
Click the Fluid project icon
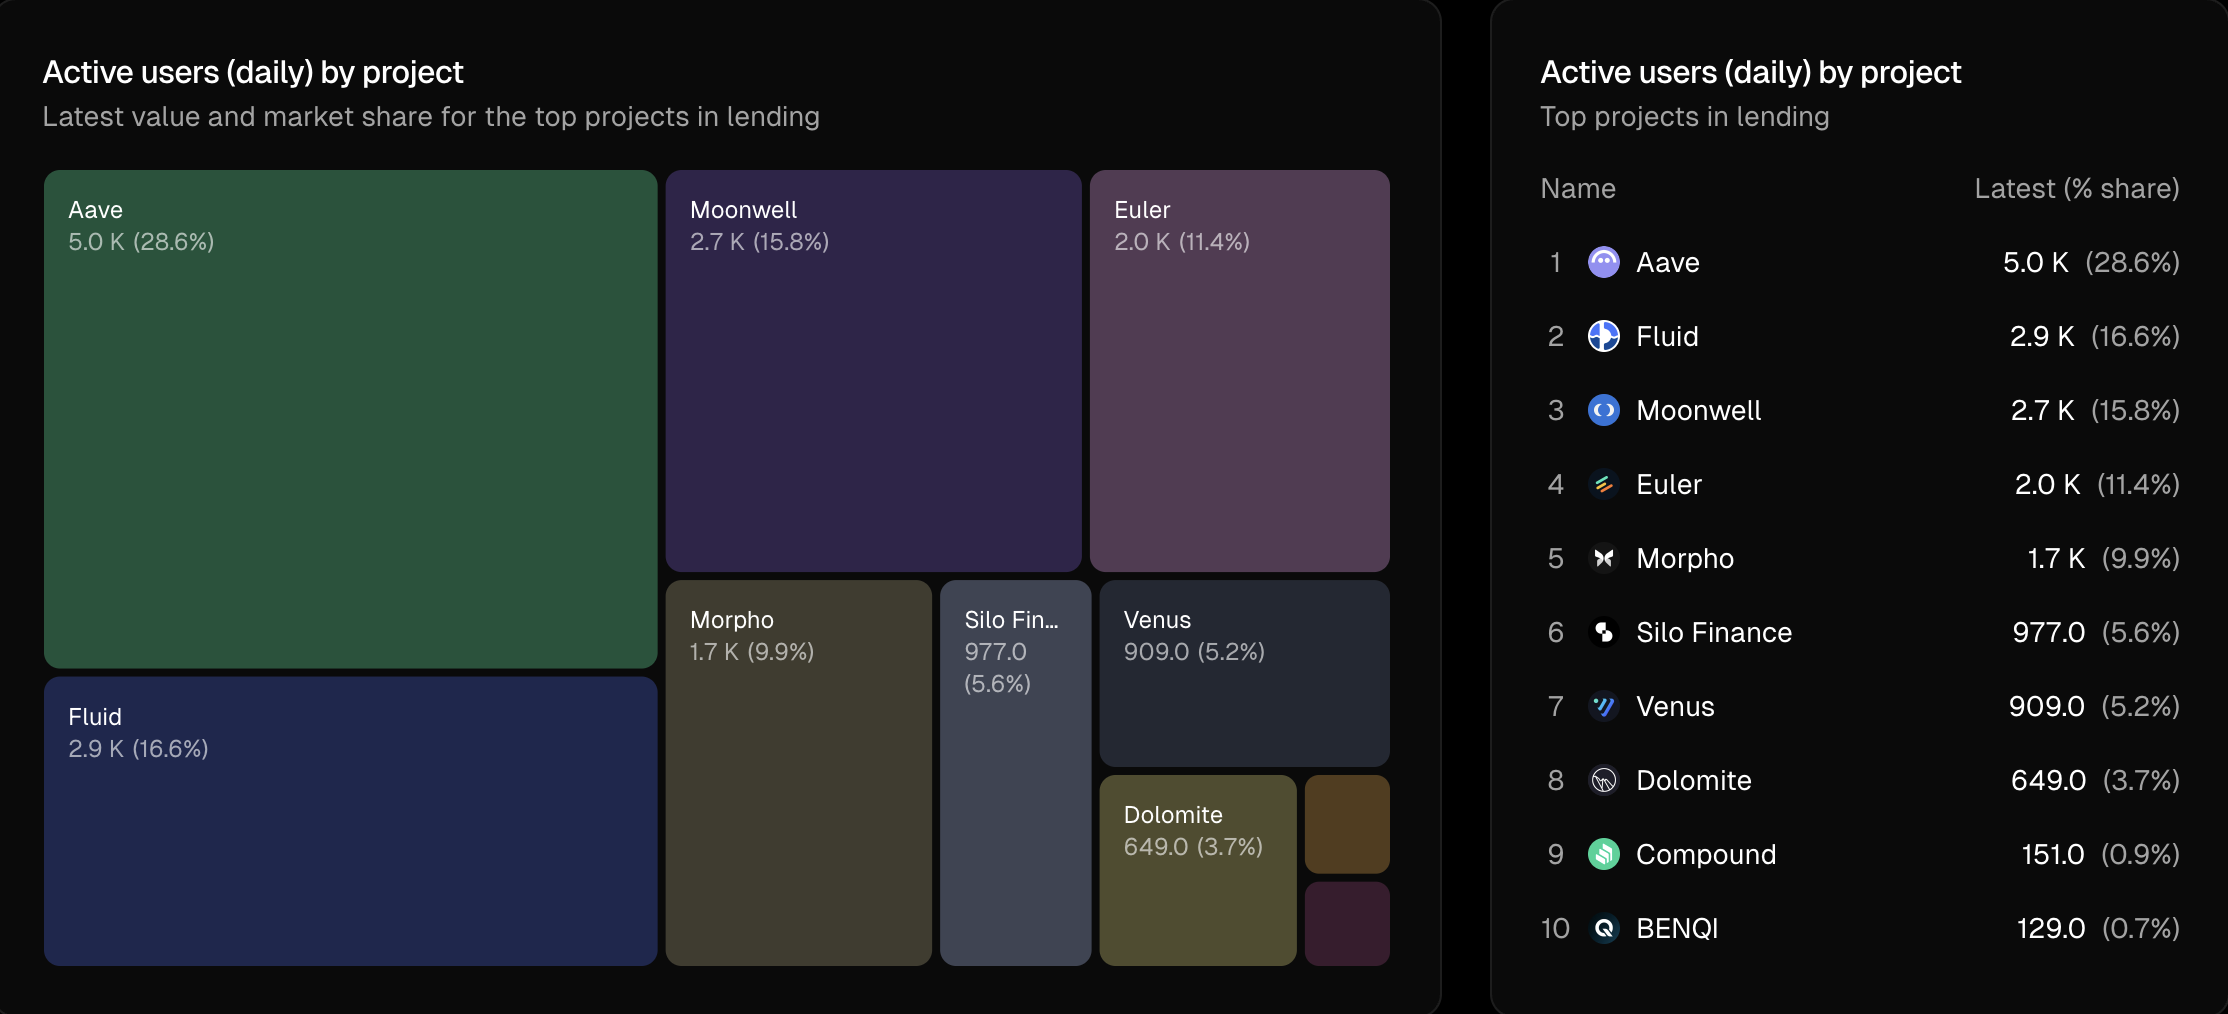click(1603, 337)
